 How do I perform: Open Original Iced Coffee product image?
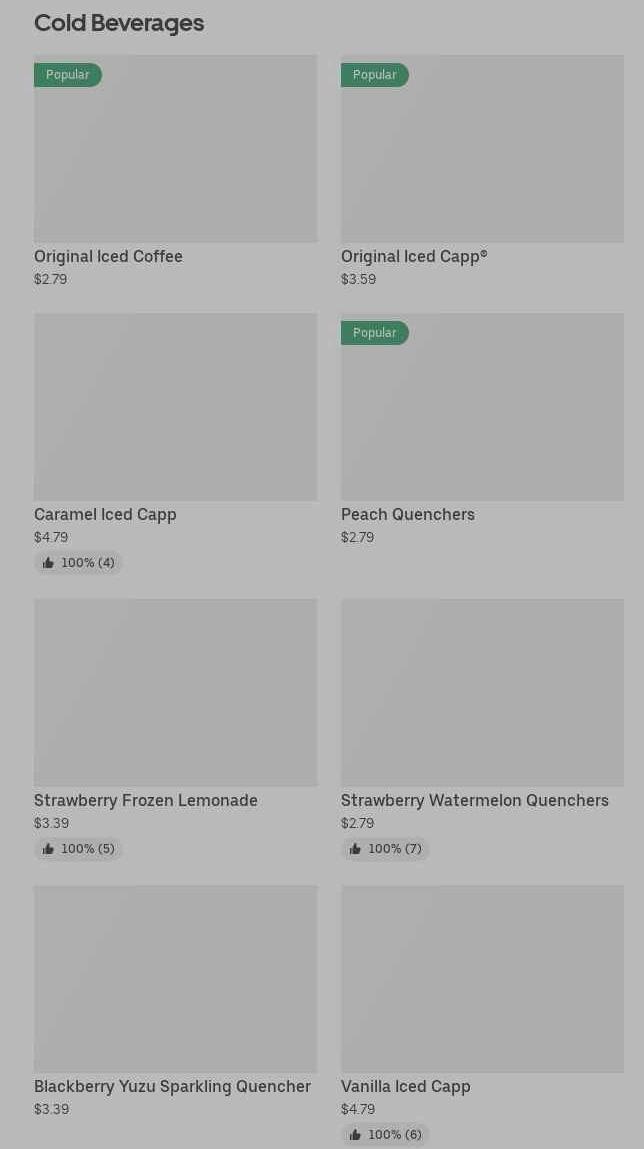point(175,160)
